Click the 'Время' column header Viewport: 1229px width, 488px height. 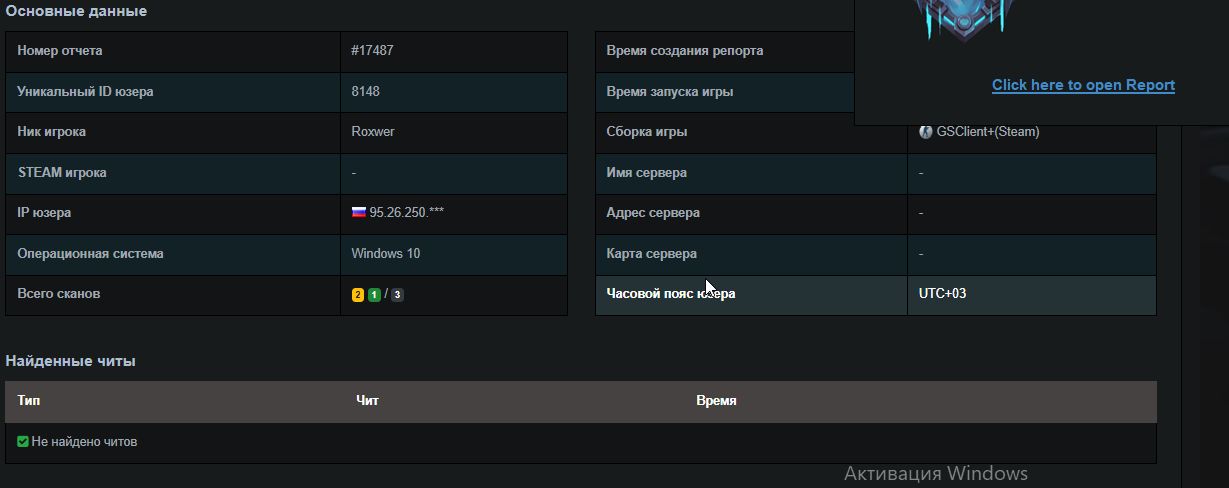716,401
